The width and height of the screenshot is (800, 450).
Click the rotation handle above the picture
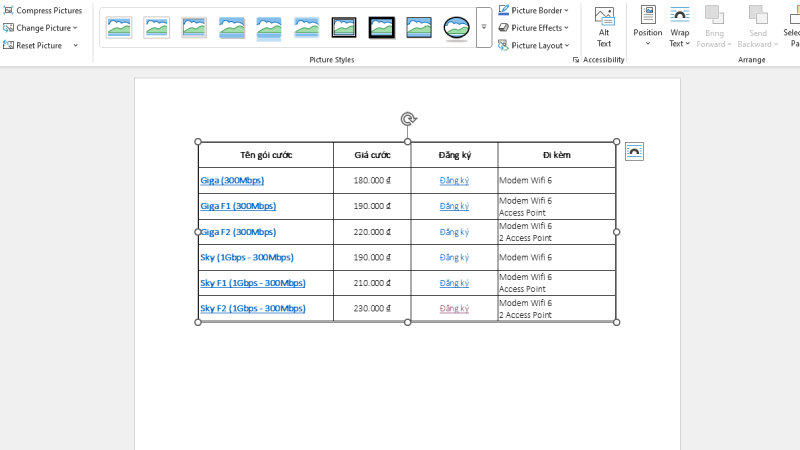408,119
